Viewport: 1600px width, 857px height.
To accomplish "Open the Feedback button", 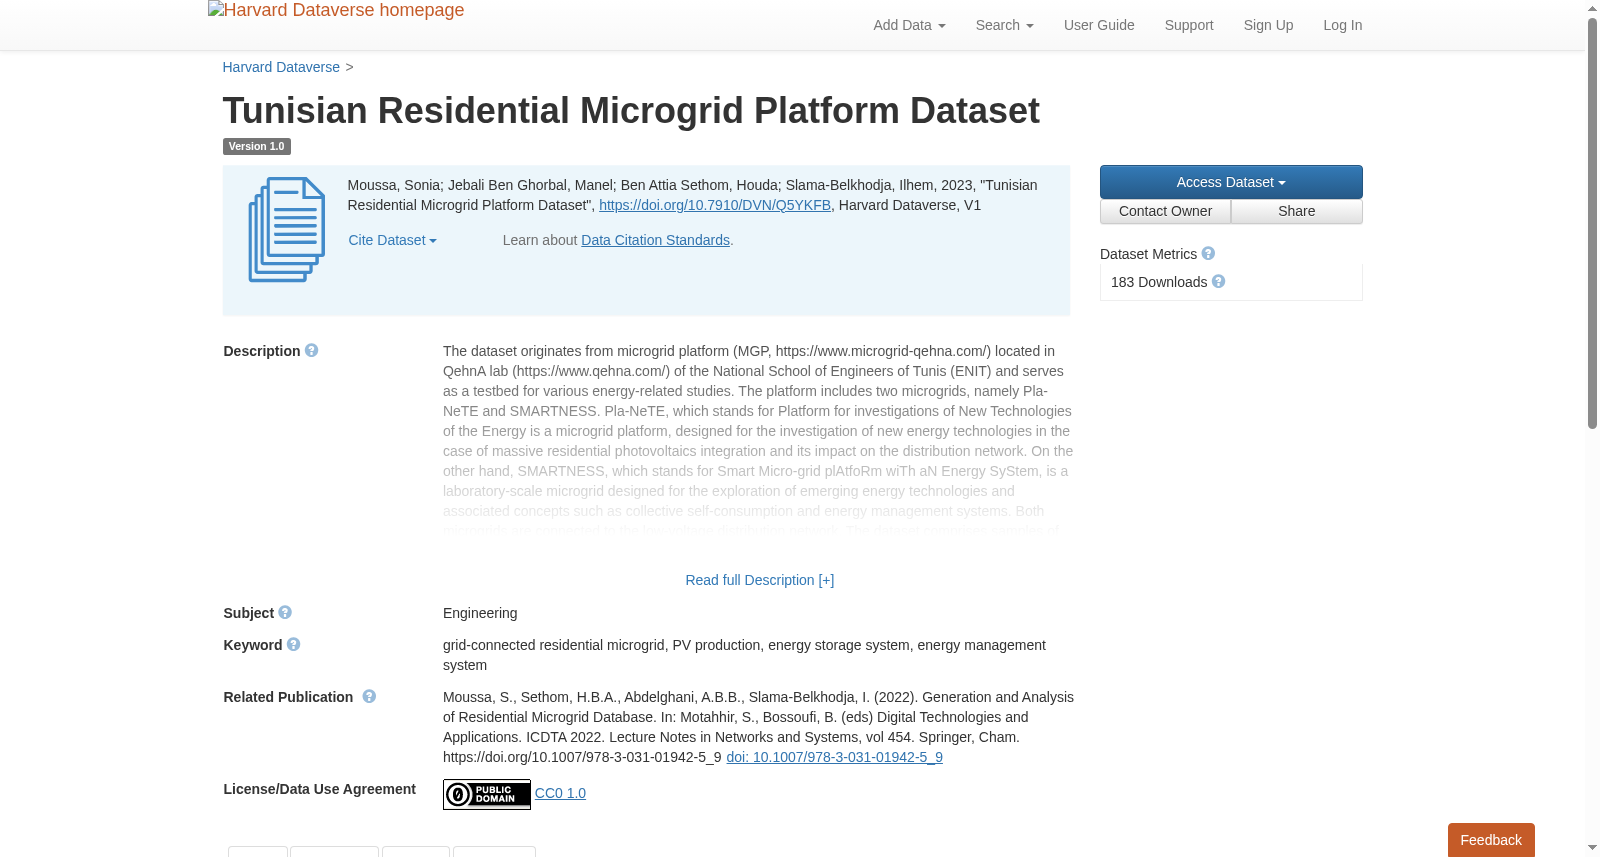I will click(x=1491, y=840).
